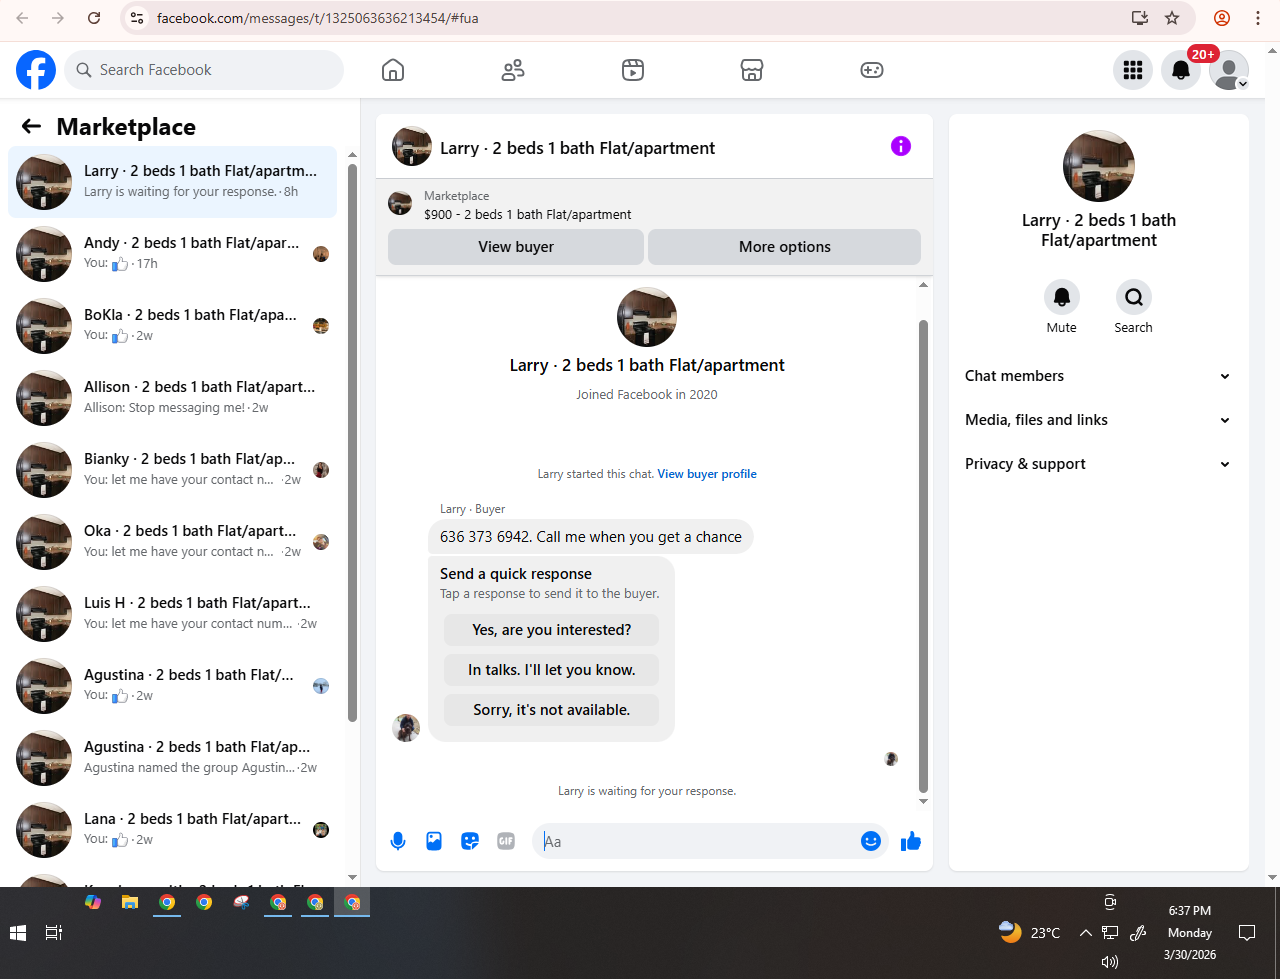Open Luis H's conversation in the list
This screenshot has height=979, width=1280.
point(173,614)
